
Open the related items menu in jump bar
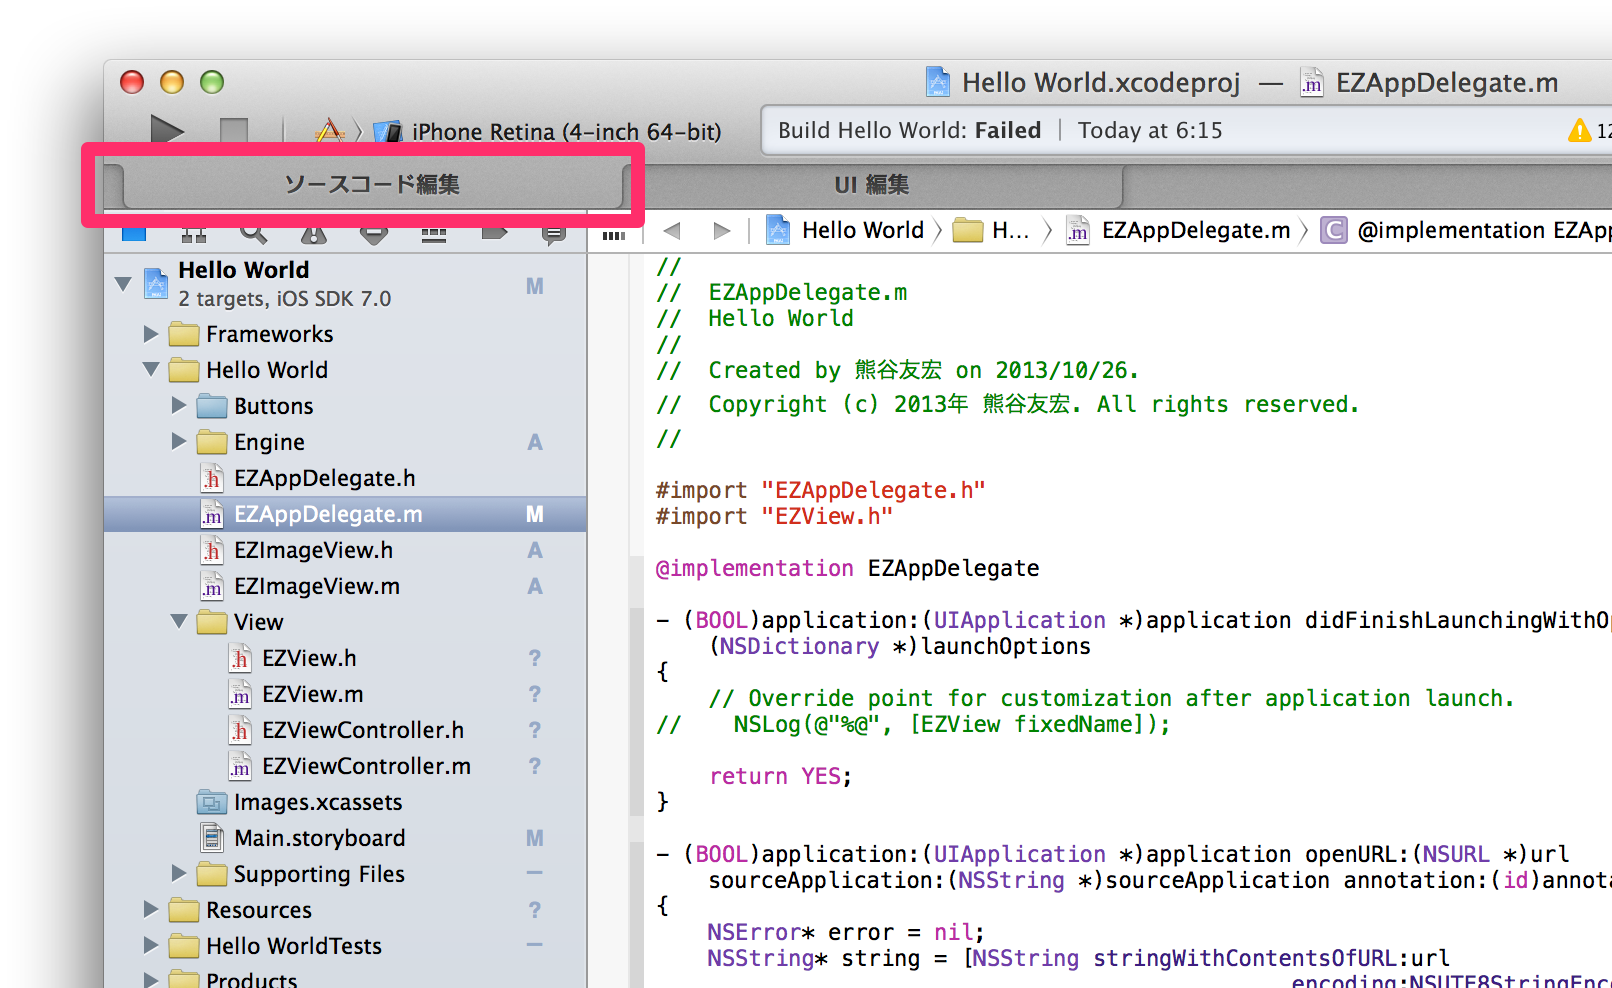click(x=614, y=234)
